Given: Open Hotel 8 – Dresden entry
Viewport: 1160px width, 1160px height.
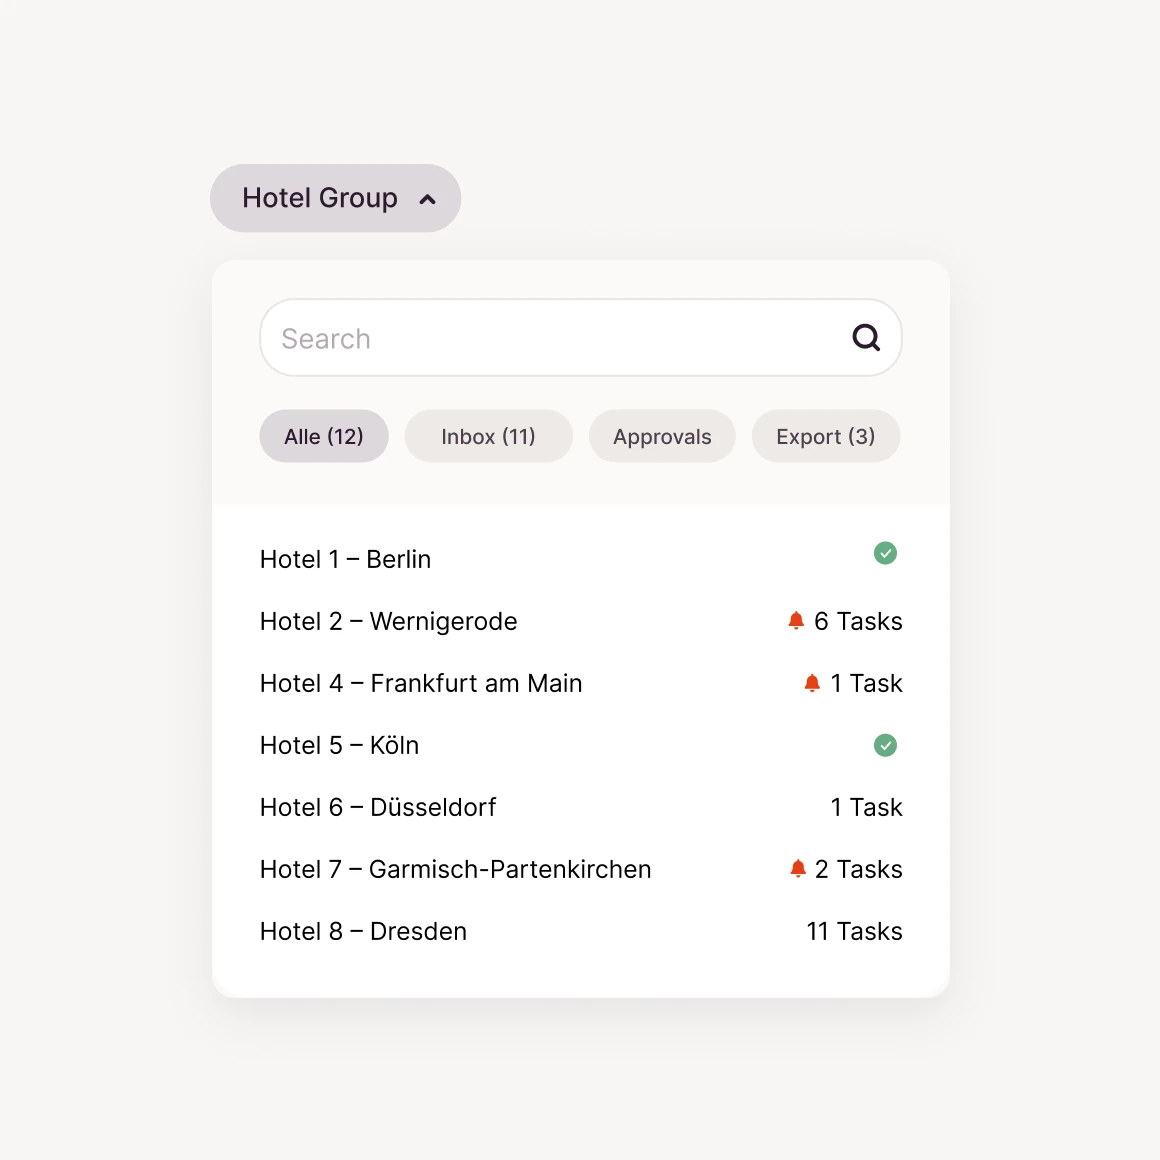Looking at the screenshot, I should 363,931.
